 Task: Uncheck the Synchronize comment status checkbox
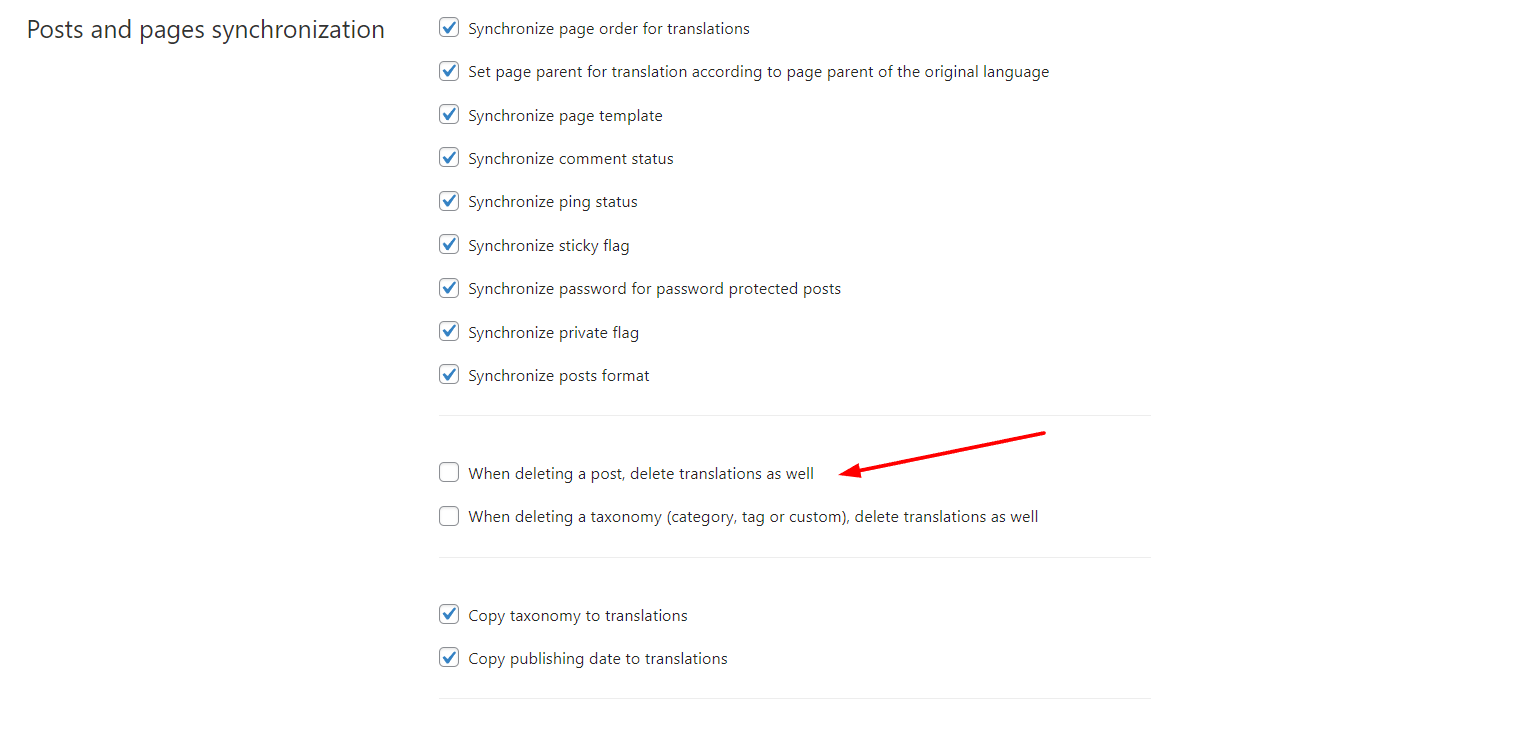(x=449, y=158)
